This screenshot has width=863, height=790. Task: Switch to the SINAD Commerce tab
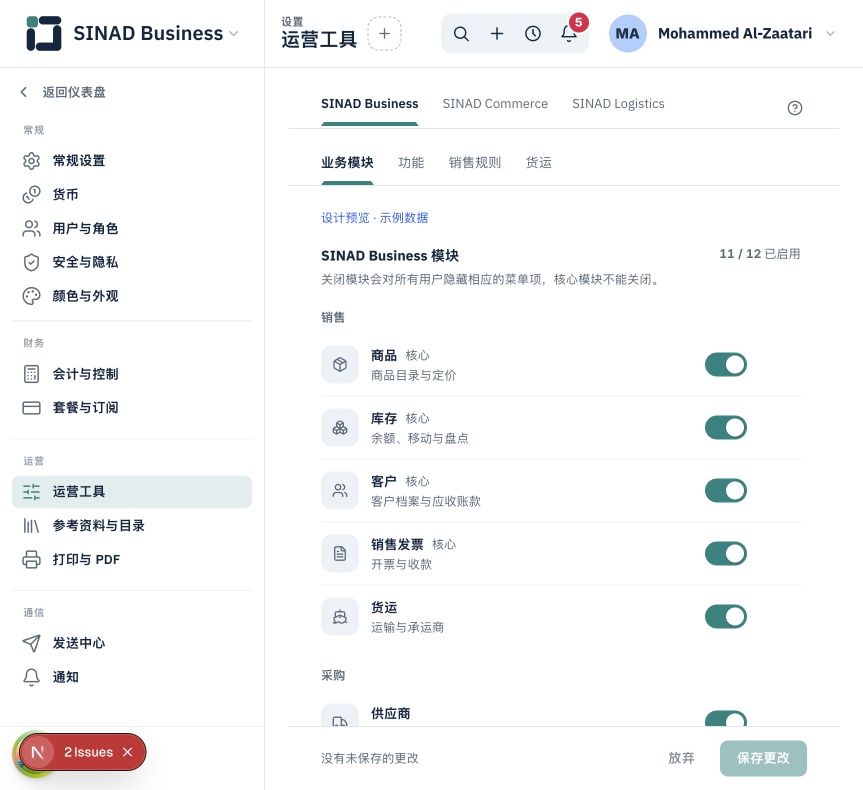495,104
